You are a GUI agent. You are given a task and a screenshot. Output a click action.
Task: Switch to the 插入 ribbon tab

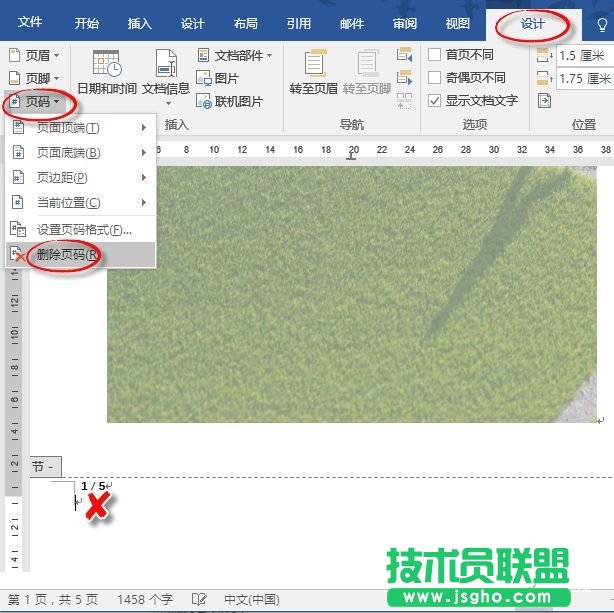(x=140, y=23)
